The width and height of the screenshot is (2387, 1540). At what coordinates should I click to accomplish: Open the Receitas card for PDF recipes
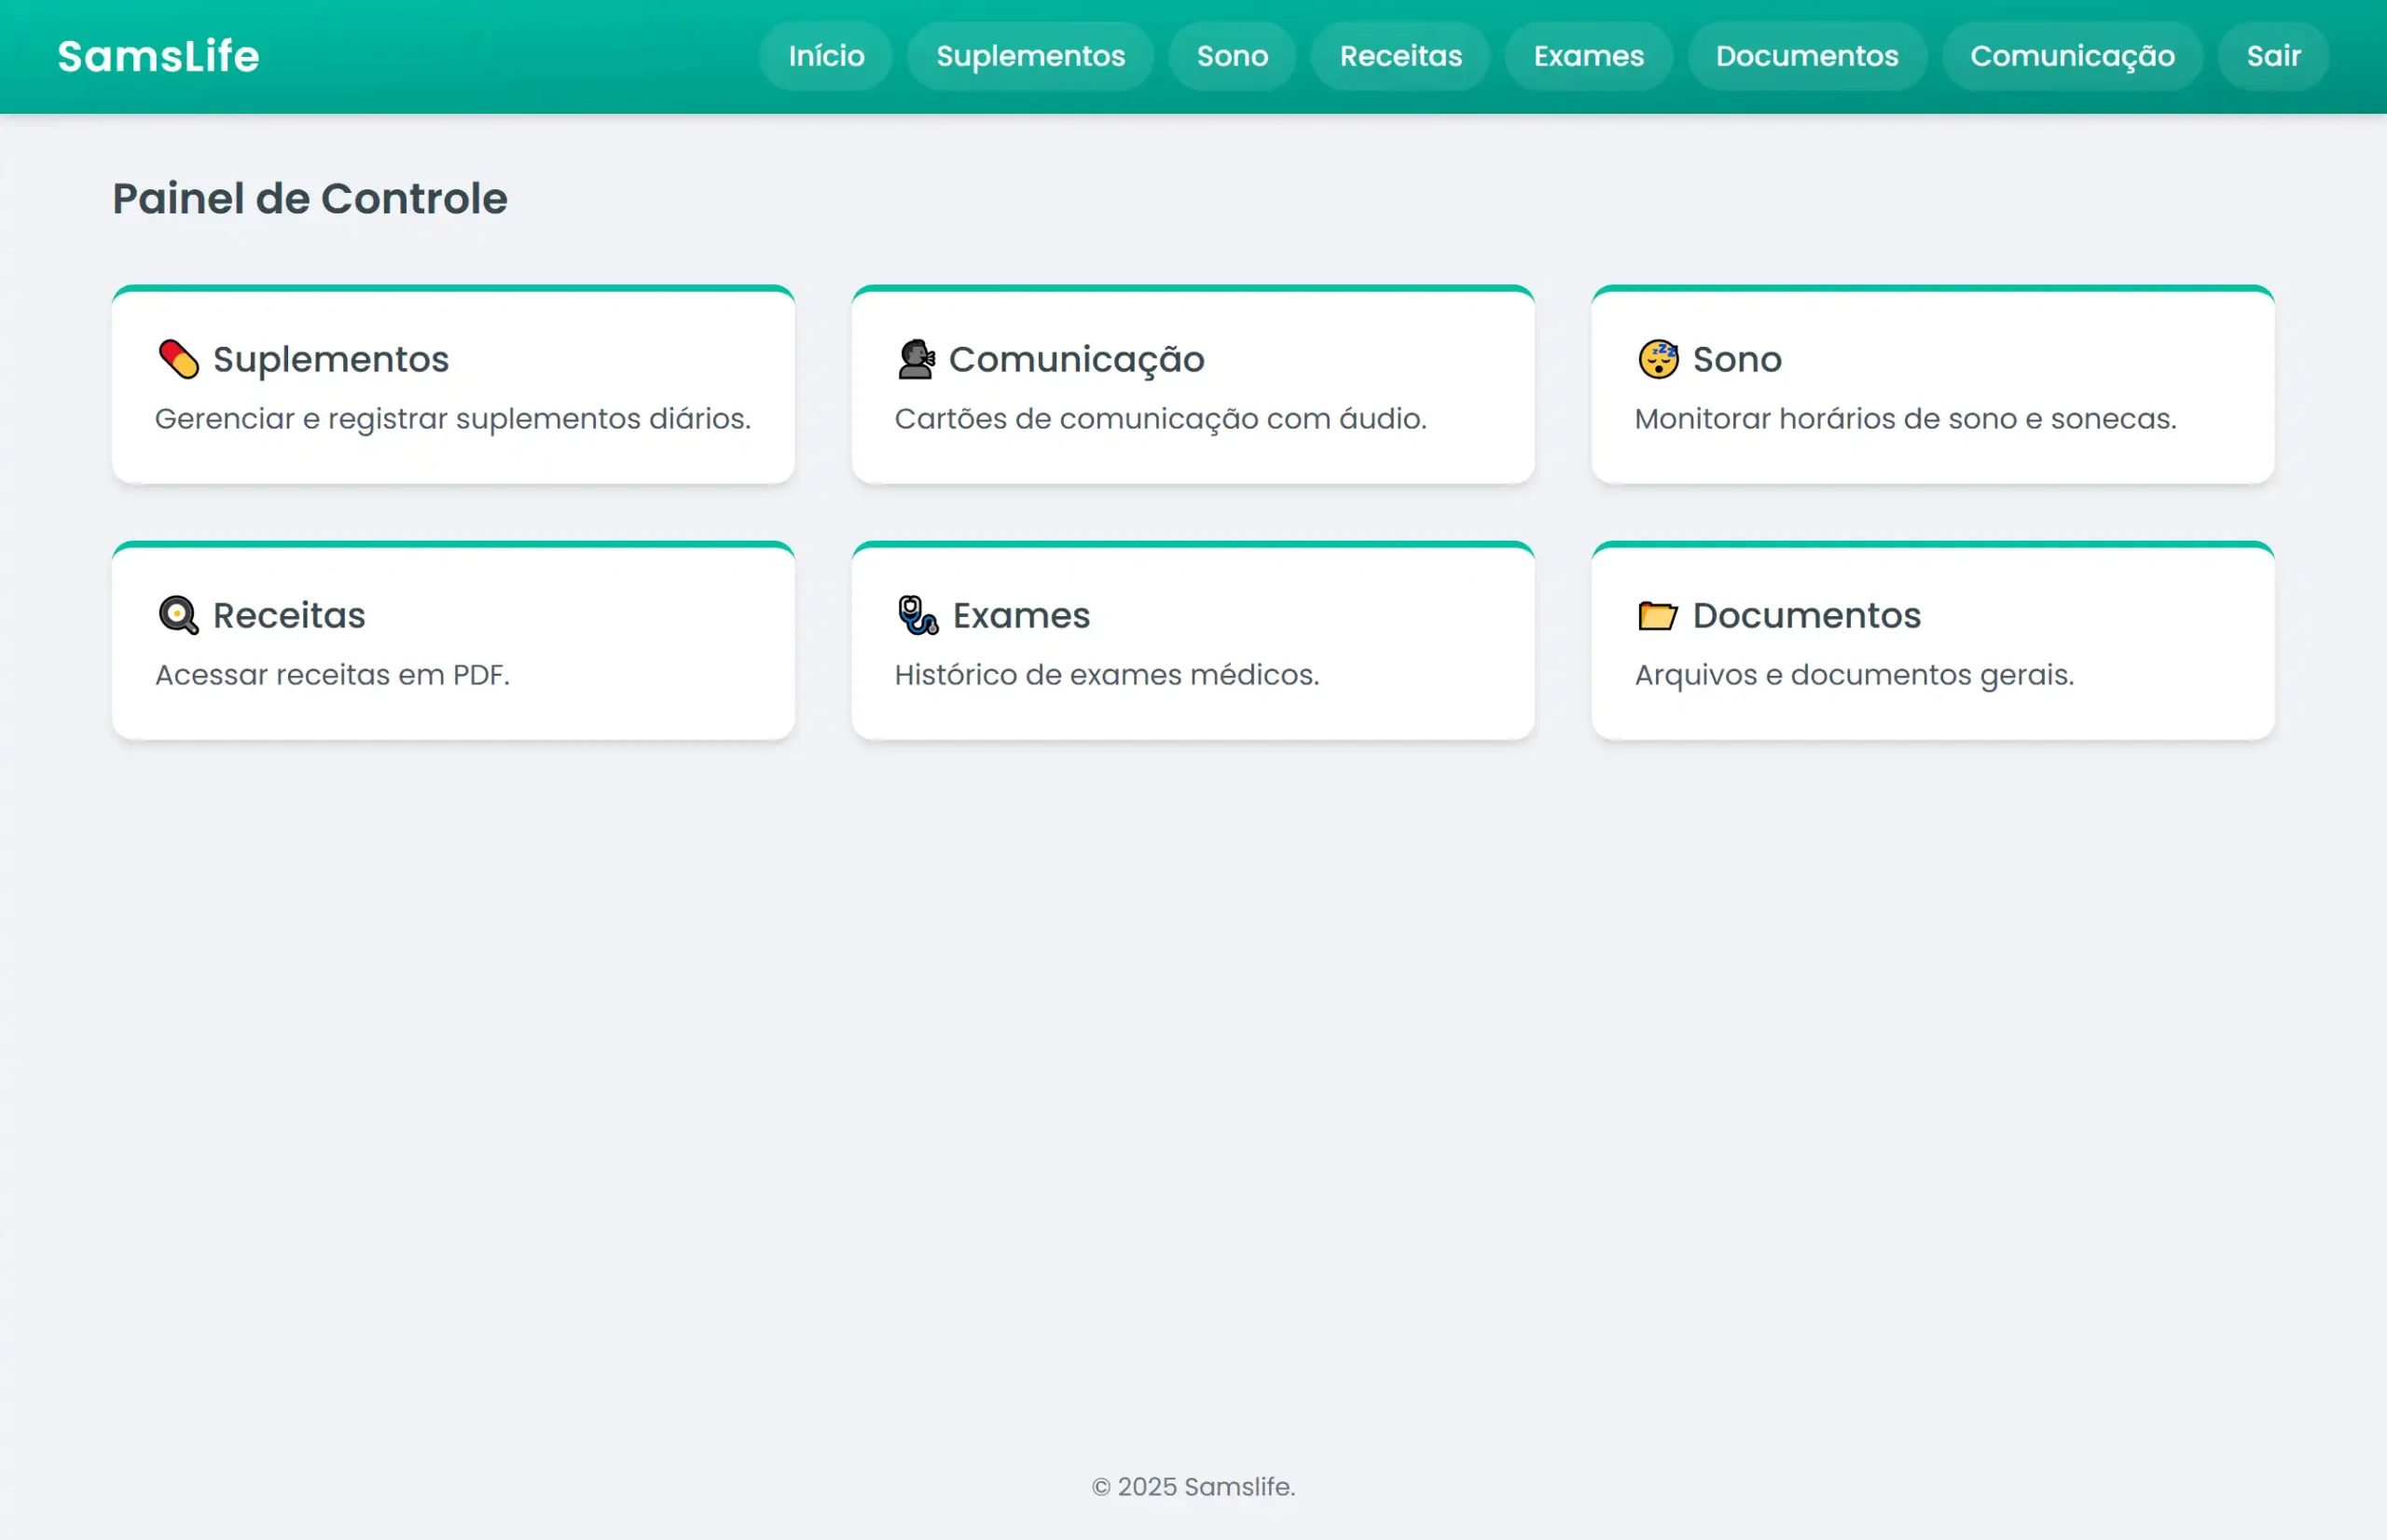click(452, 640)
